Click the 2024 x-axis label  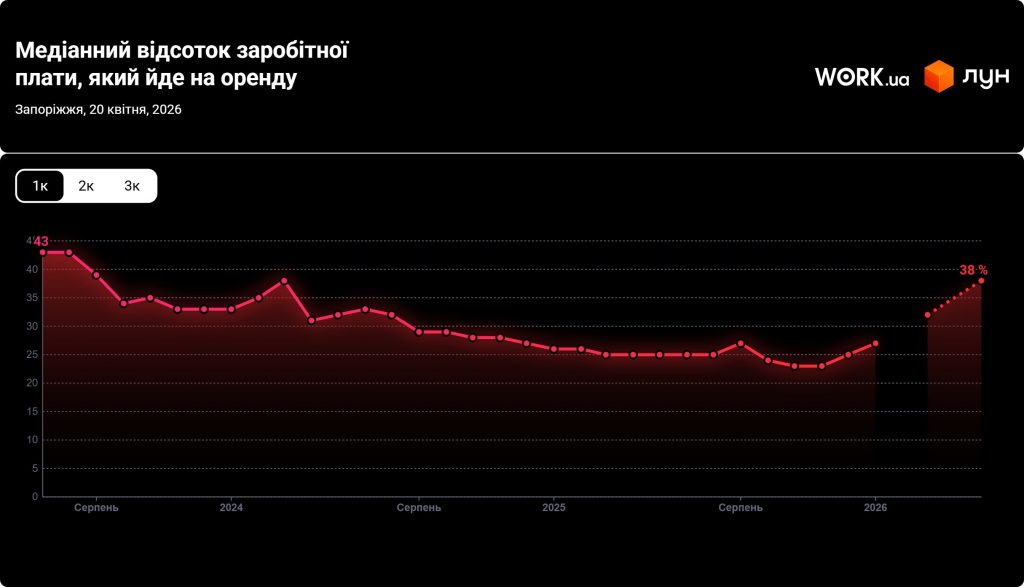click(231, 508)
